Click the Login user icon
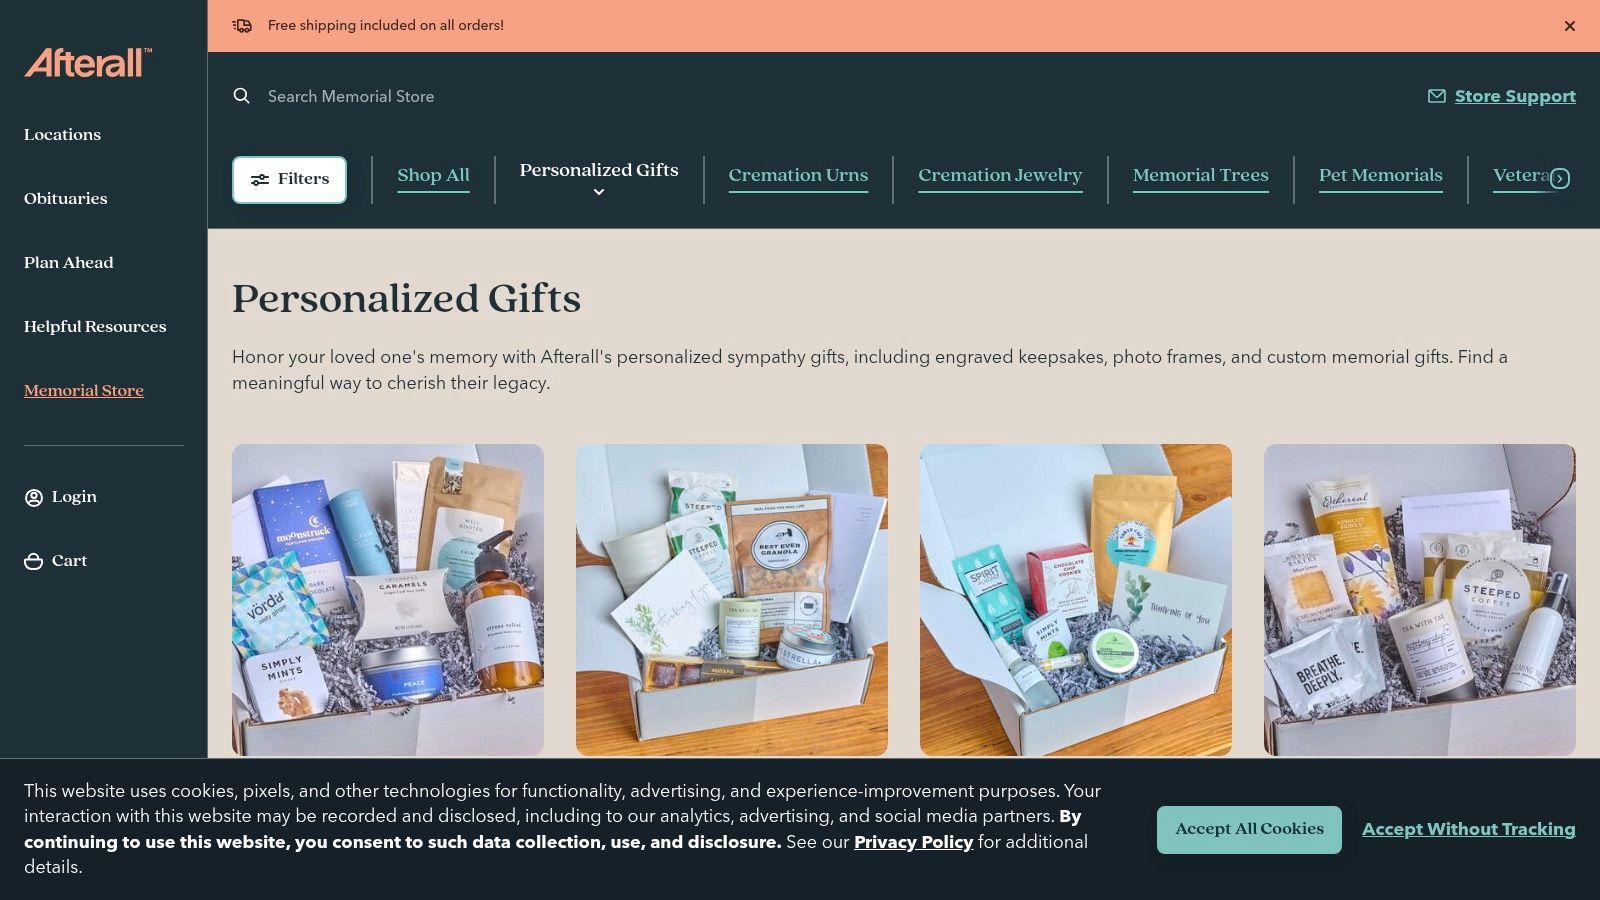The image size is (1600, 900). [34, 497]
